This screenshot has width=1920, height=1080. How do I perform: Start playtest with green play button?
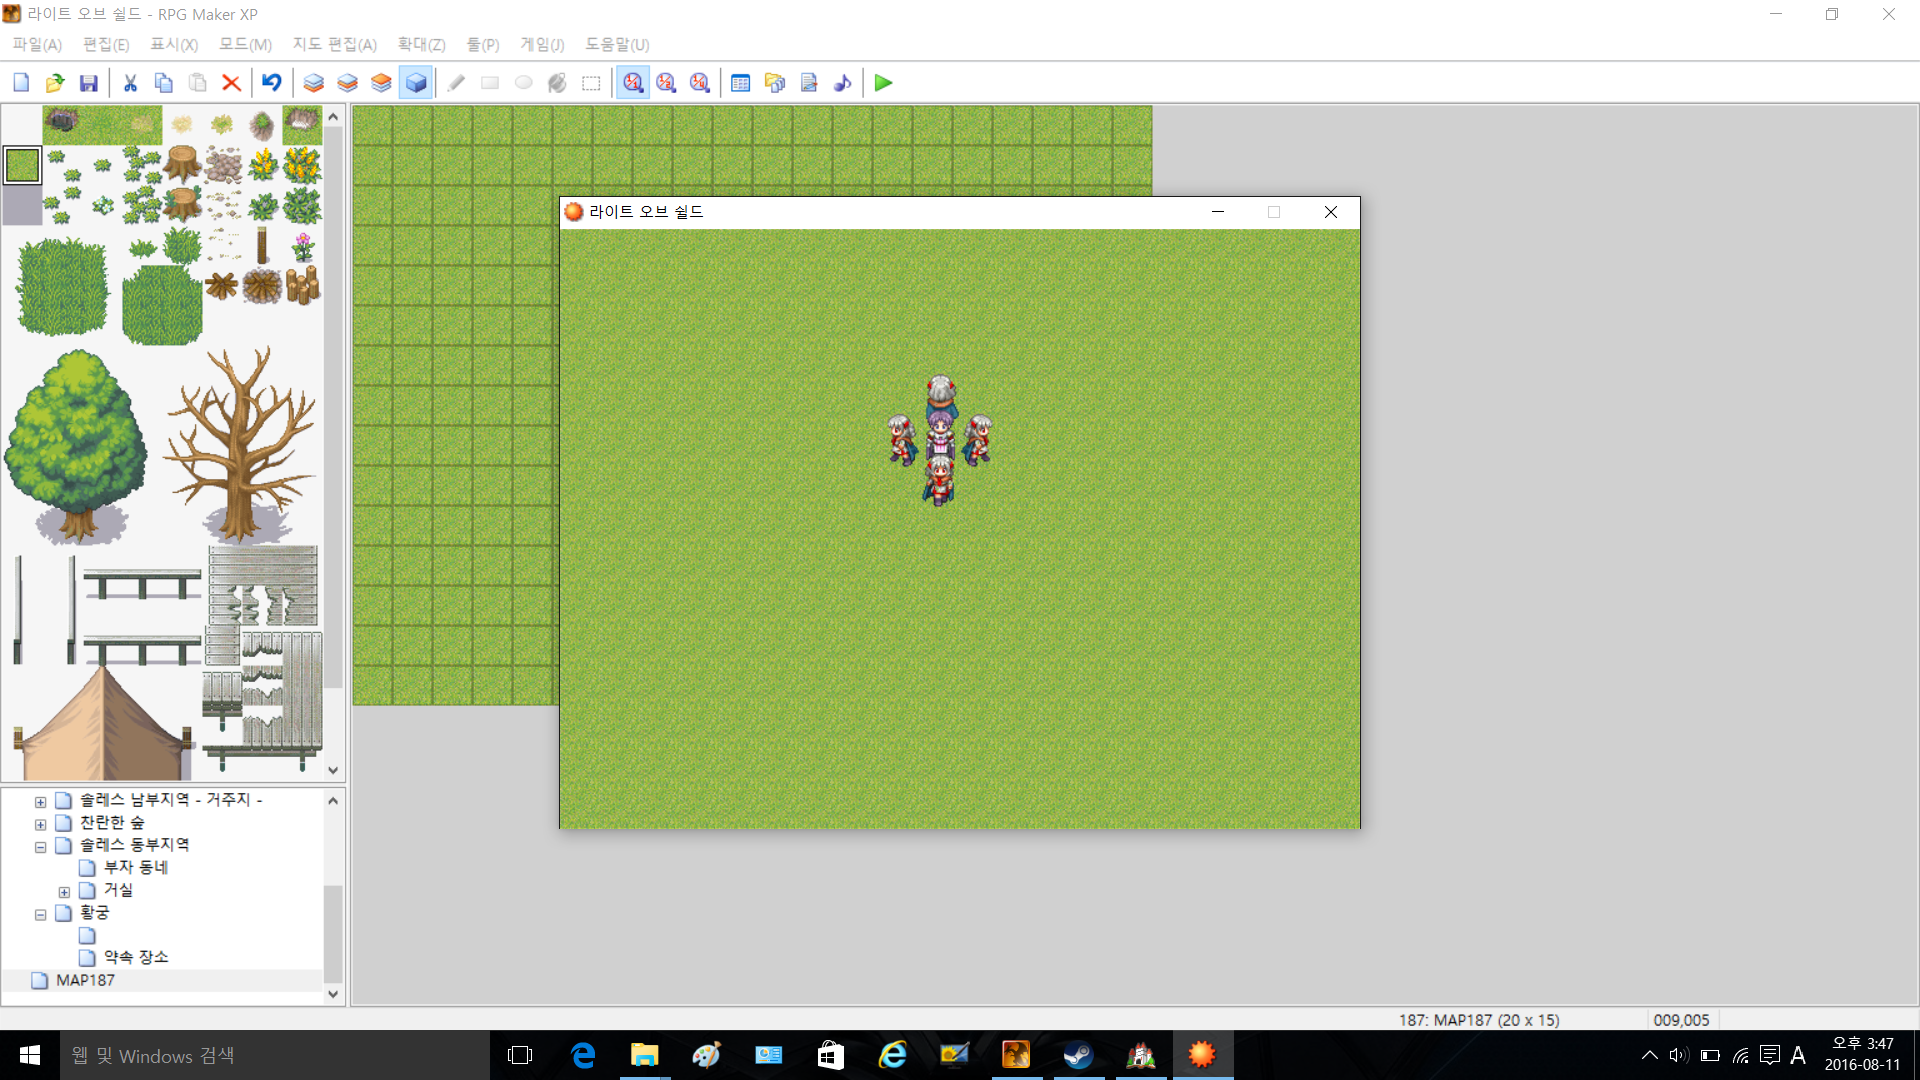[883, 83]
